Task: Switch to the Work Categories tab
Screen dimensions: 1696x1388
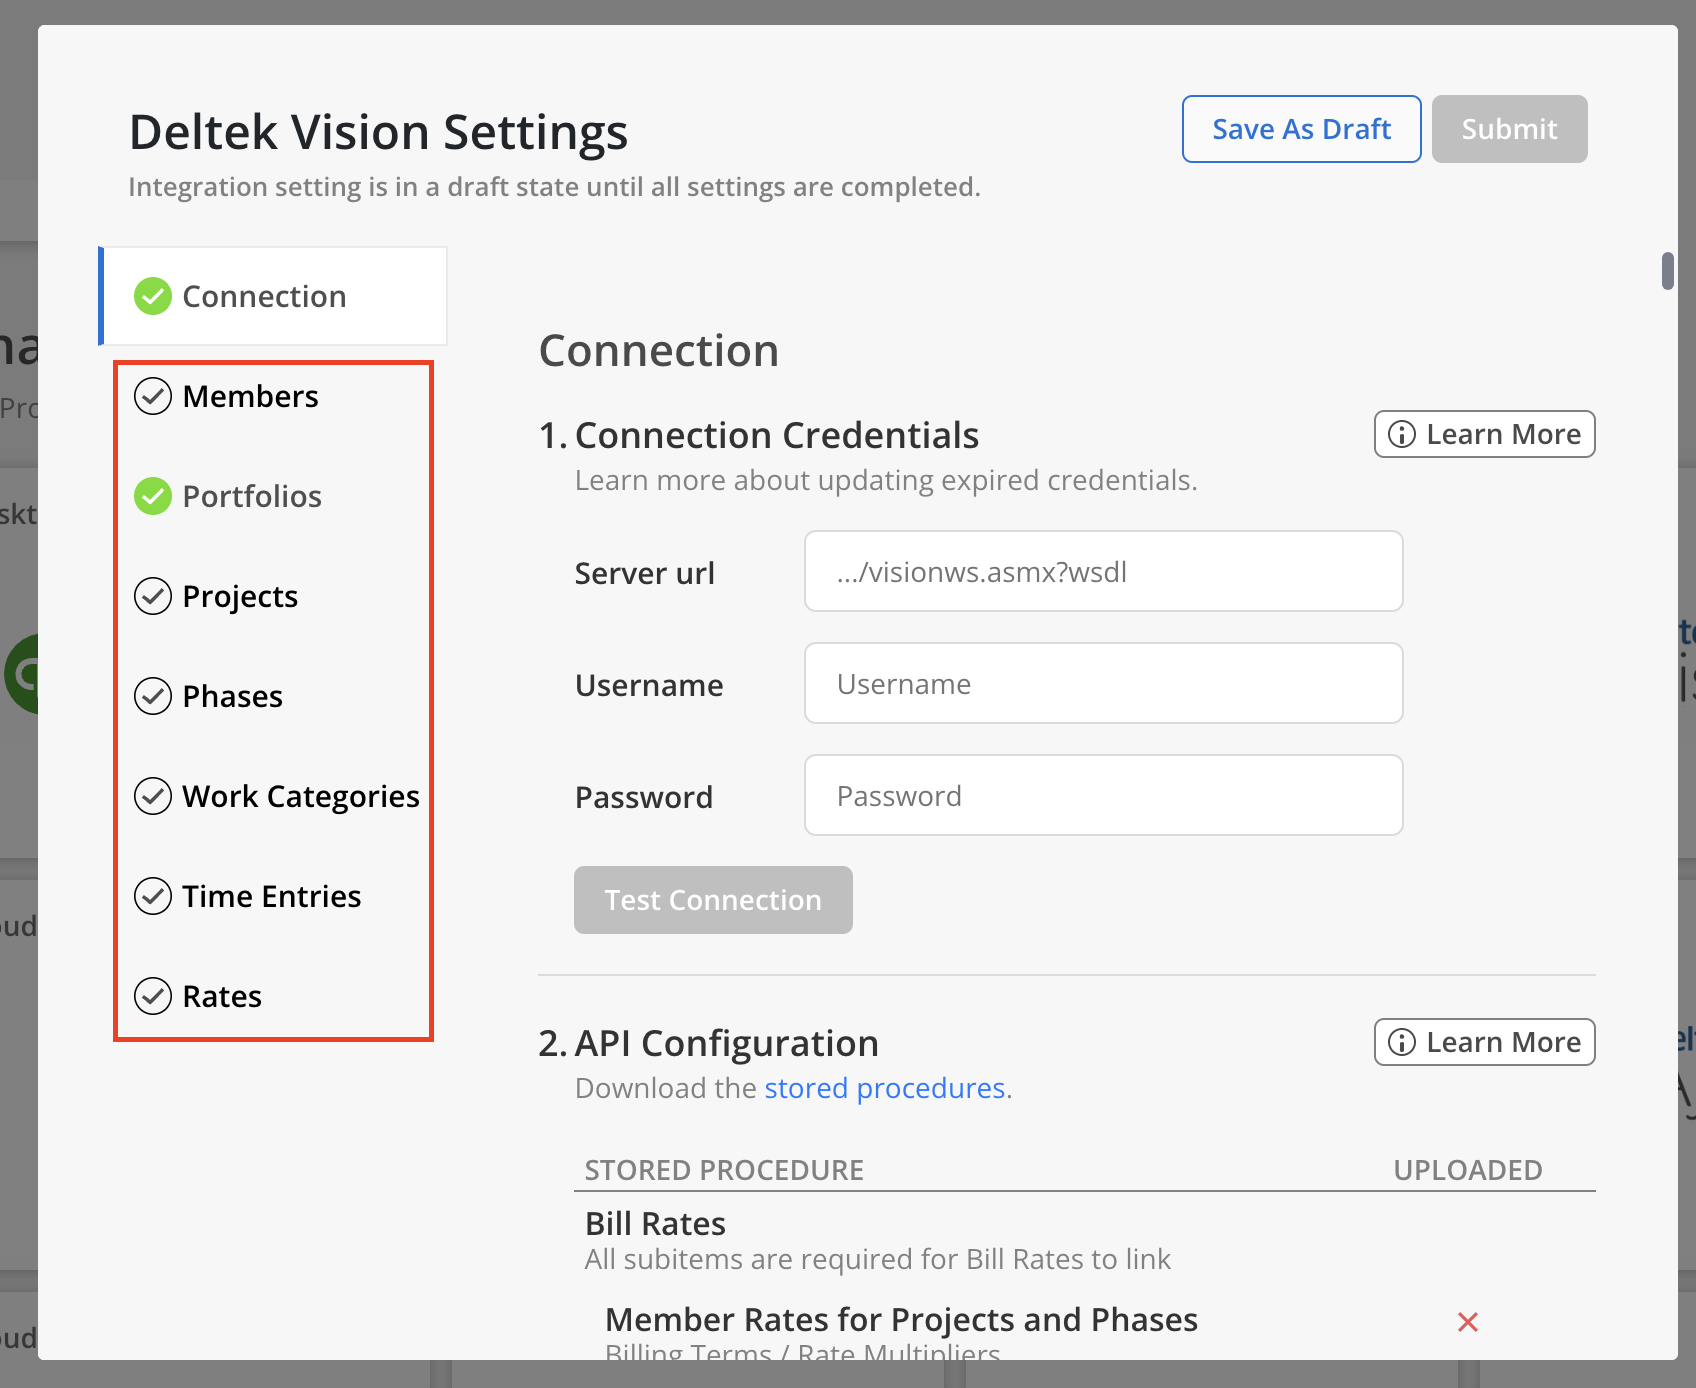Action: tap(300, 796)
